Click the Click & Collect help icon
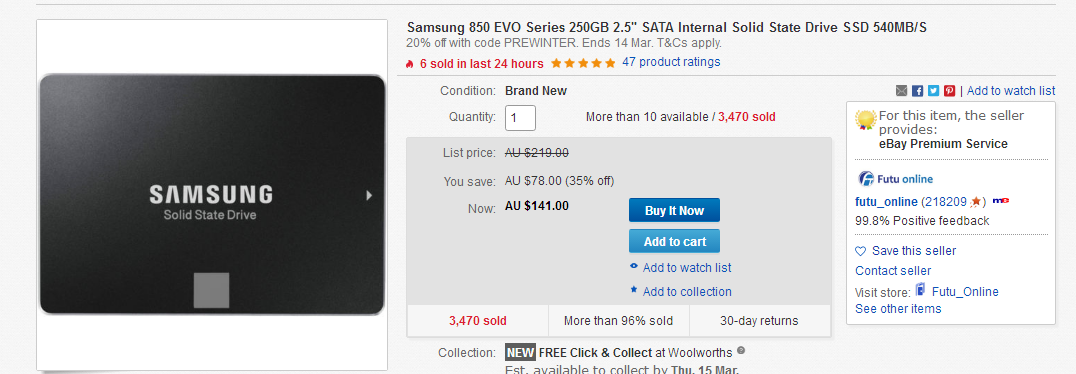 coord(740,351)
